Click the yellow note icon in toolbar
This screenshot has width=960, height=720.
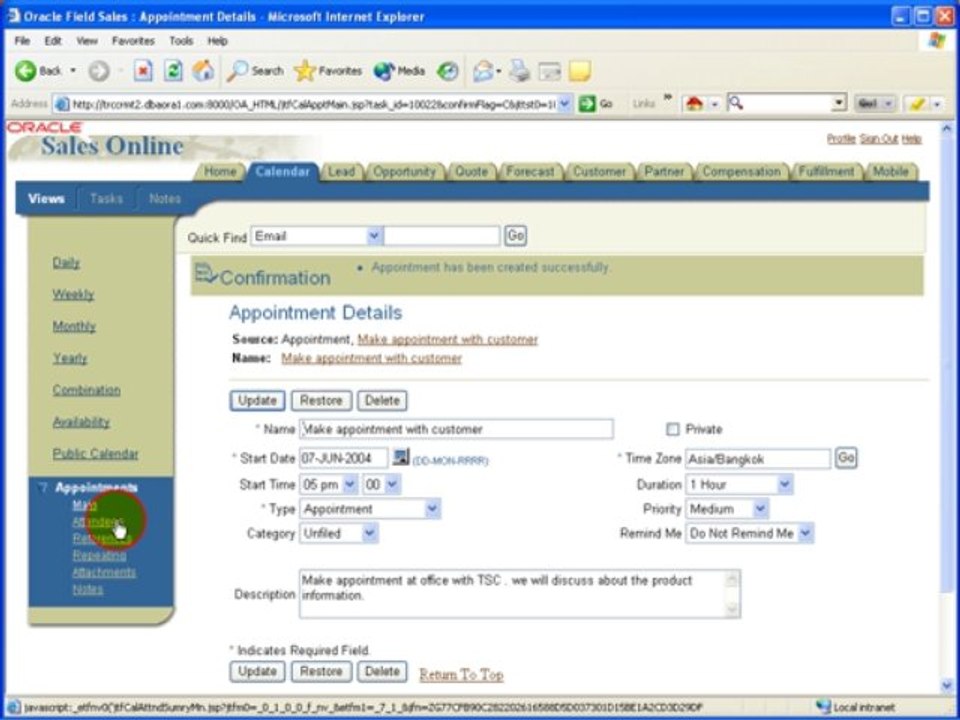click(579, 71)
